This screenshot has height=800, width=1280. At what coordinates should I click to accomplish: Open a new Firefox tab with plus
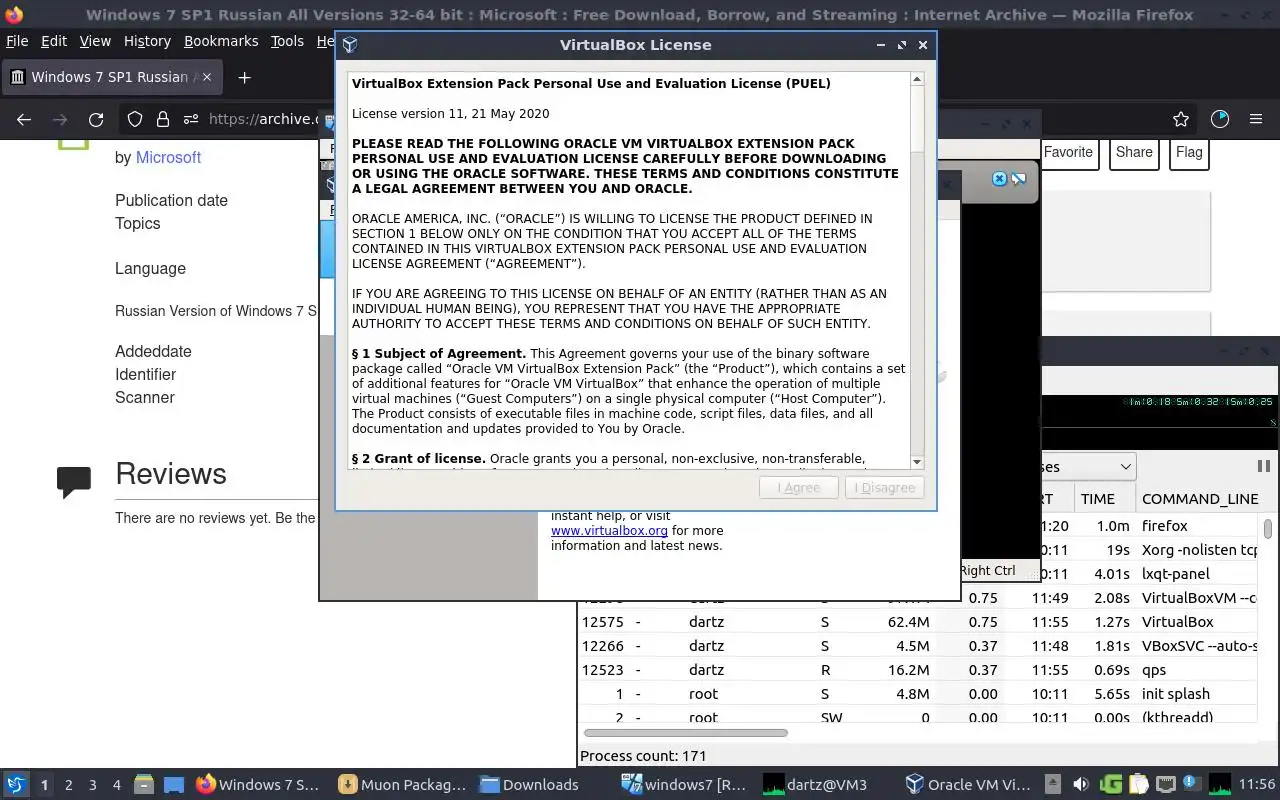click(x=244, y=77)
